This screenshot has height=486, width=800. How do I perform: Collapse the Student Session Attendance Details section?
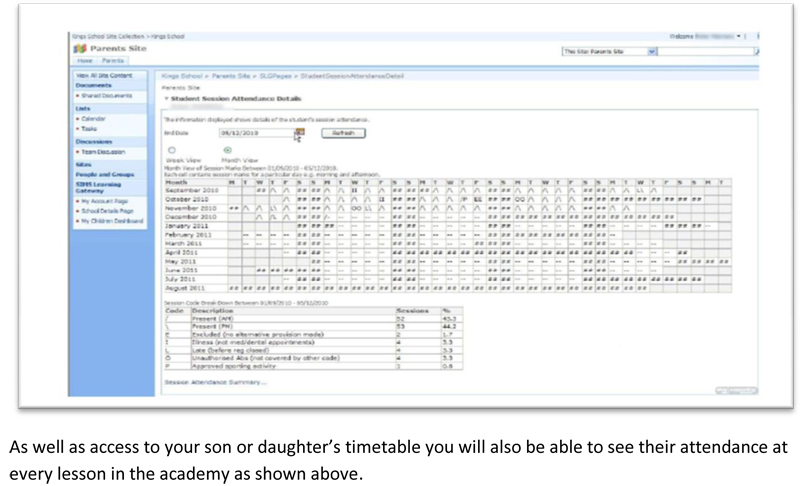[166, 99]
